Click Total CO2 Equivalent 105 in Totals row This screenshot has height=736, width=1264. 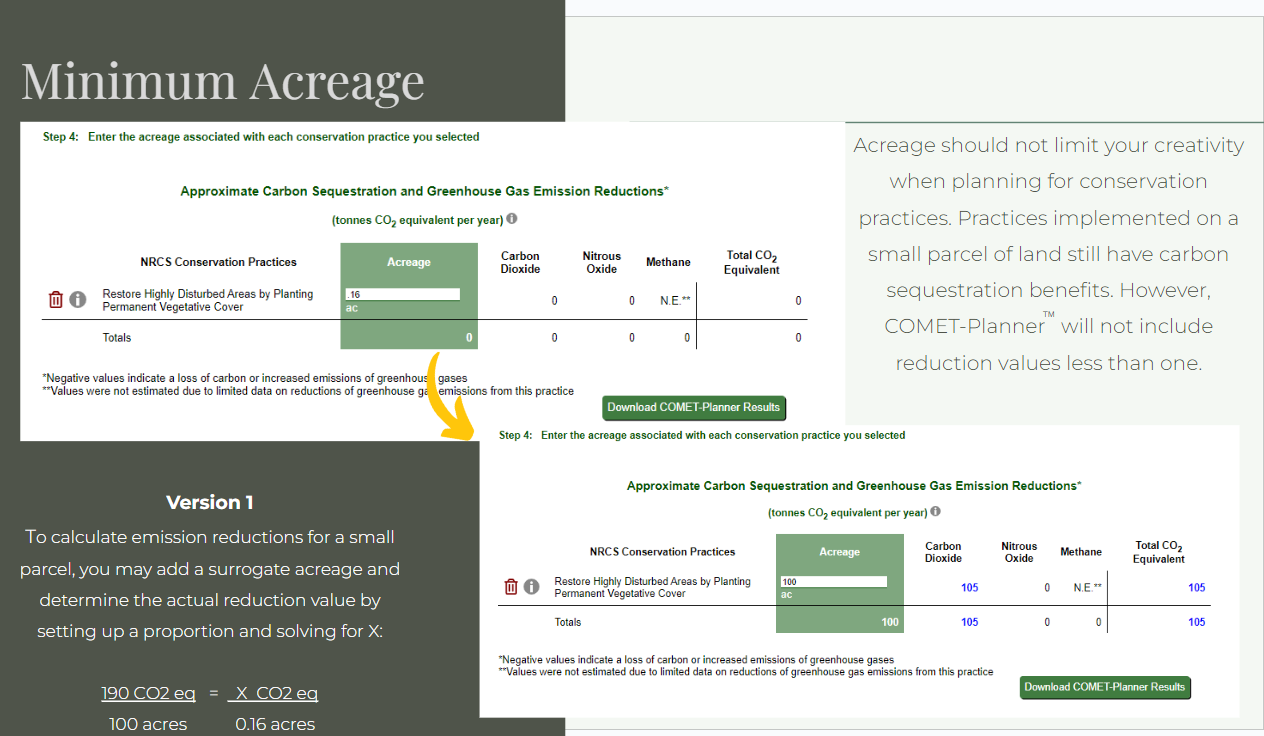[x=1196, y=622]
